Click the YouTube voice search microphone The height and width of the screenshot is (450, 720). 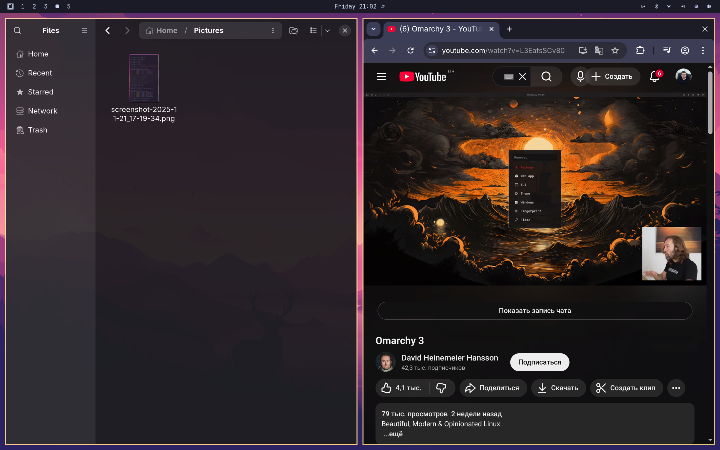pos(579,76)
